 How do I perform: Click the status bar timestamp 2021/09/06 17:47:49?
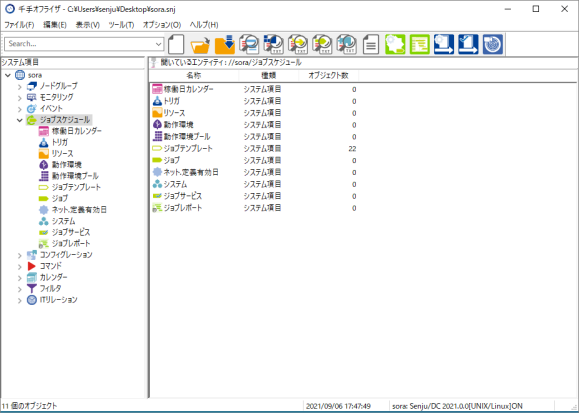click(338, 406)
